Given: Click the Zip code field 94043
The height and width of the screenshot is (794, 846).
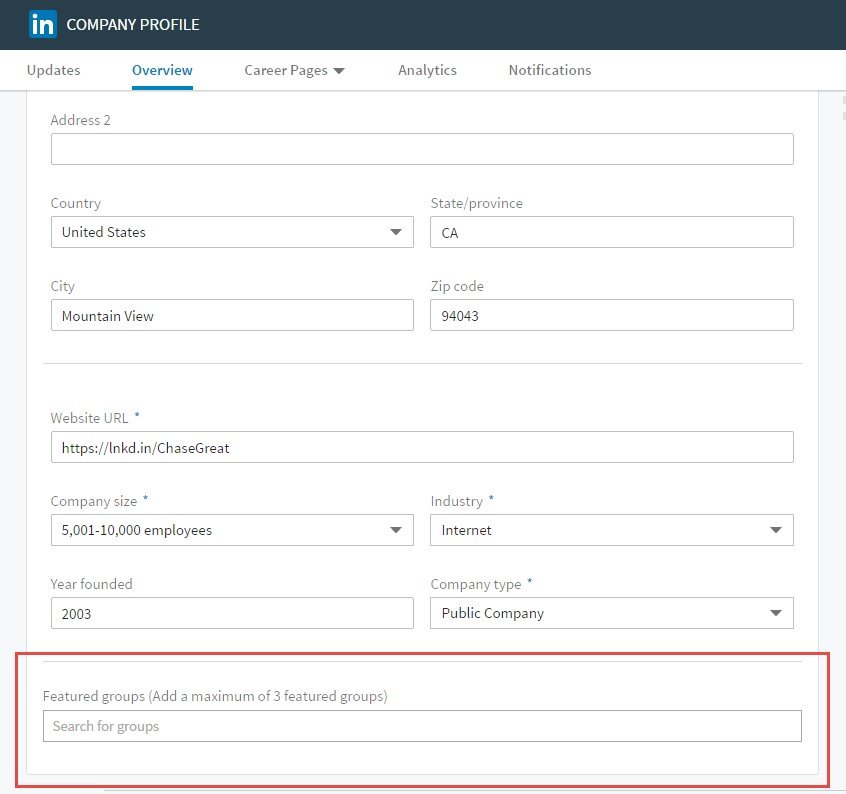Looking at the screenshot, I should (612, 315).
